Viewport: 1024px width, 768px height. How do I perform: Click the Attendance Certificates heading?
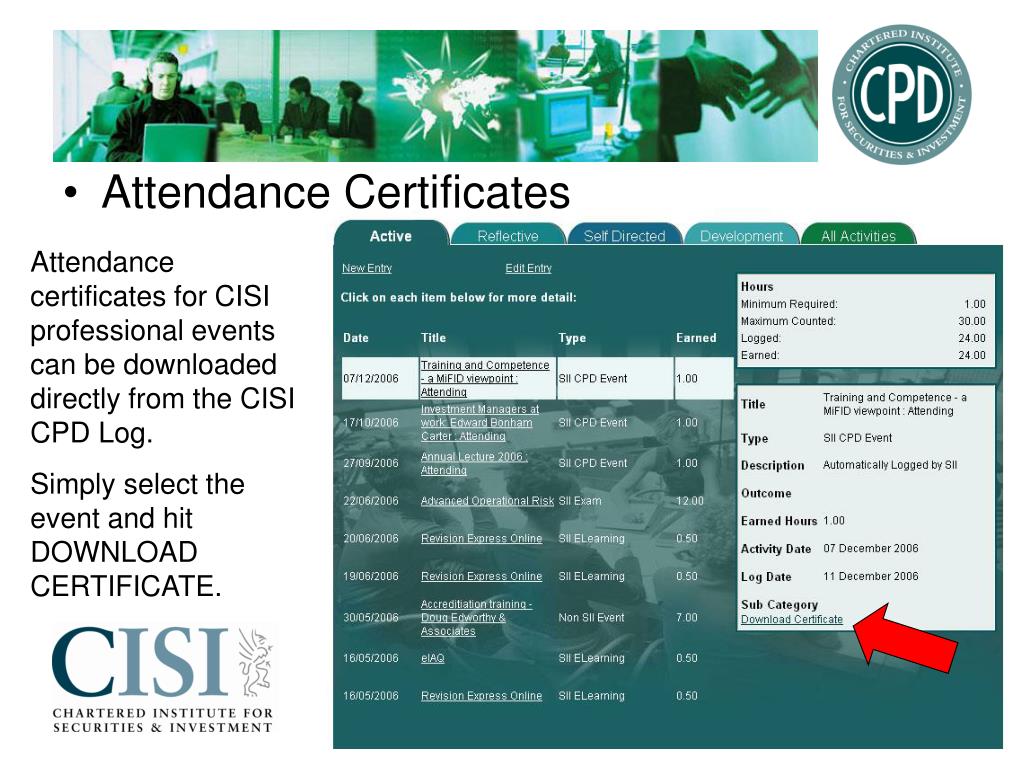tap(336, 192)
